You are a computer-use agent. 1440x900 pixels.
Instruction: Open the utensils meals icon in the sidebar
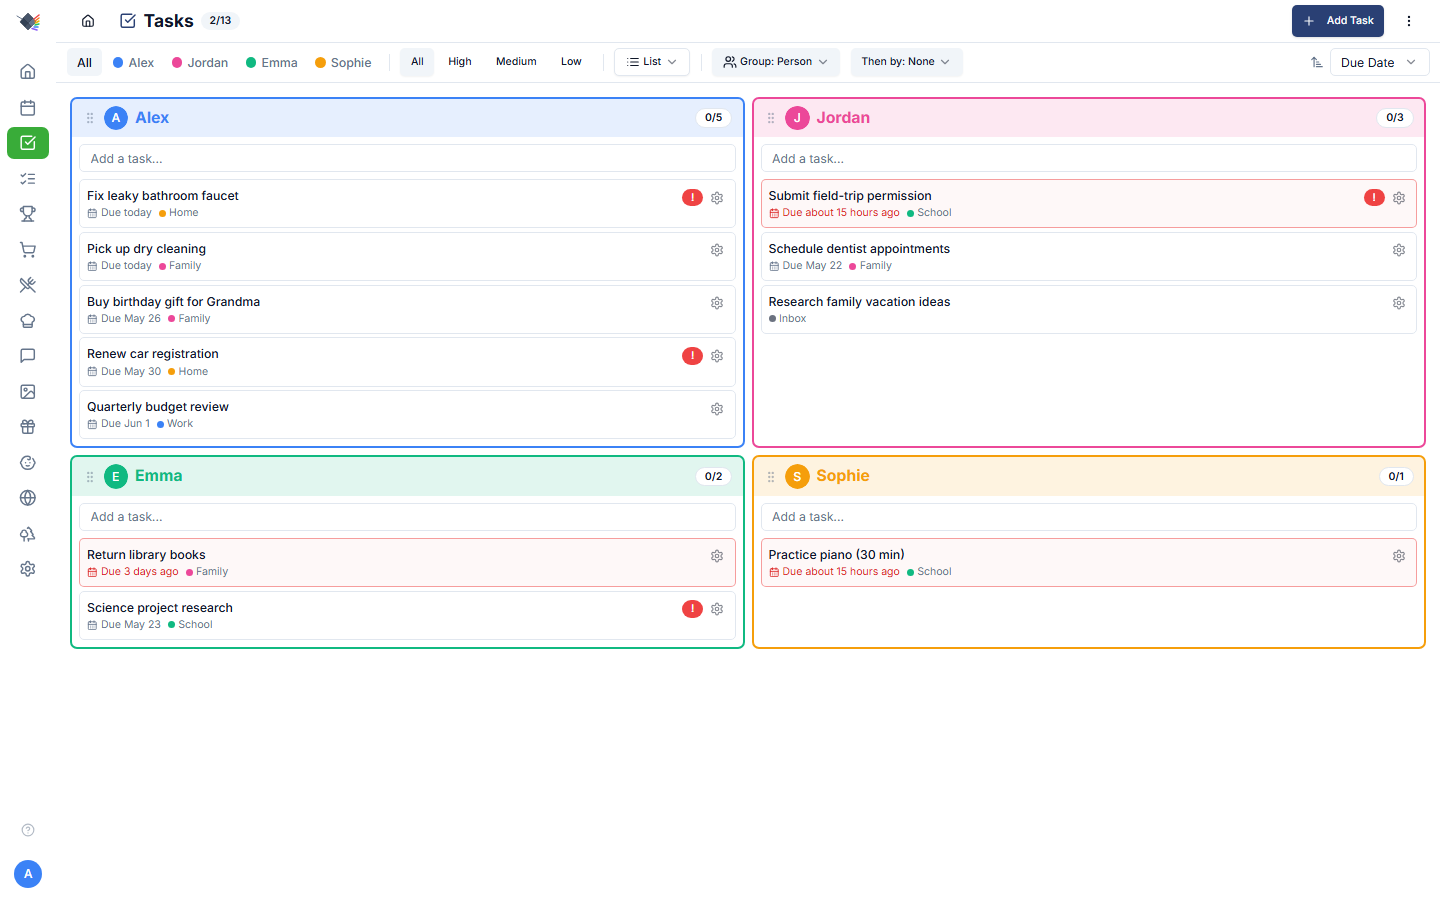pos(28,285)
